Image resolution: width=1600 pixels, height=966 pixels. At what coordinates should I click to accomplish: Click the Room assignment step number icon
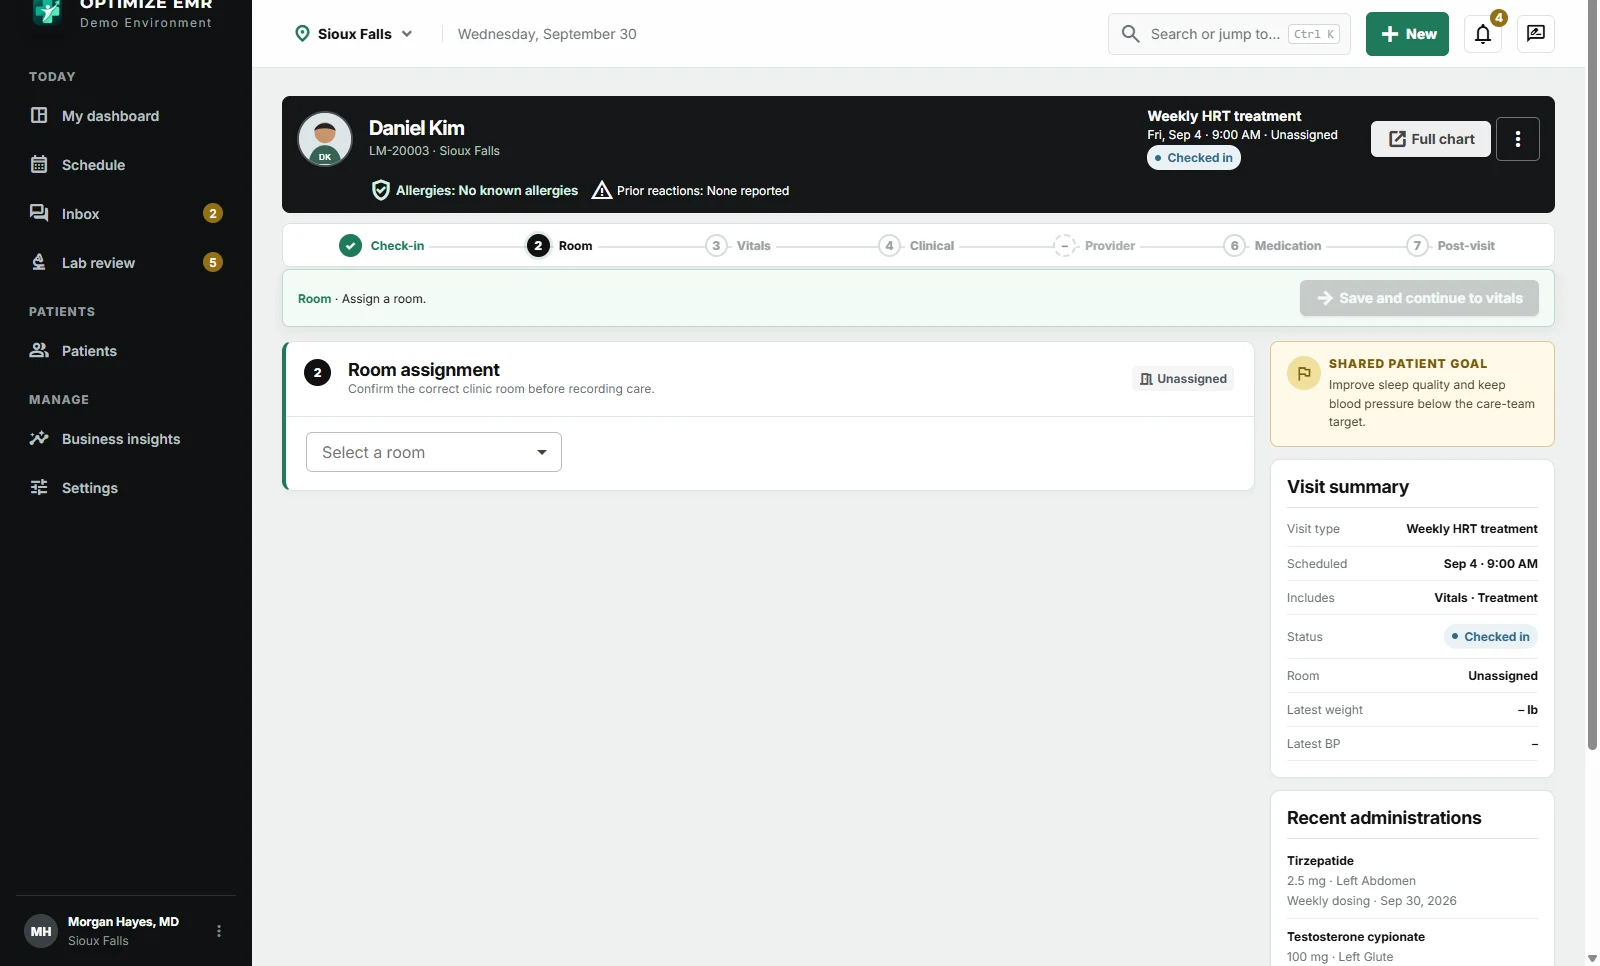click(317, 373)
